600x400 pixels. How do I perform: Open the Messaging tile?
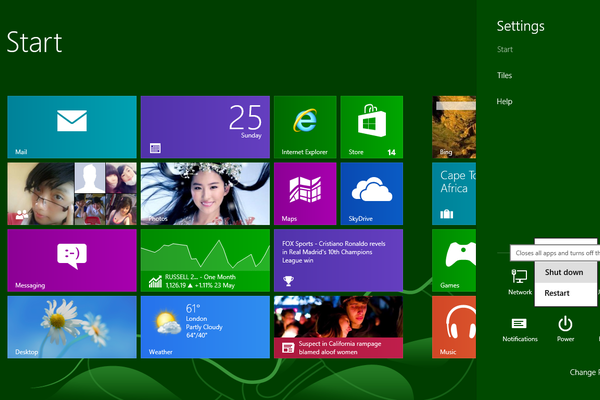72,260
